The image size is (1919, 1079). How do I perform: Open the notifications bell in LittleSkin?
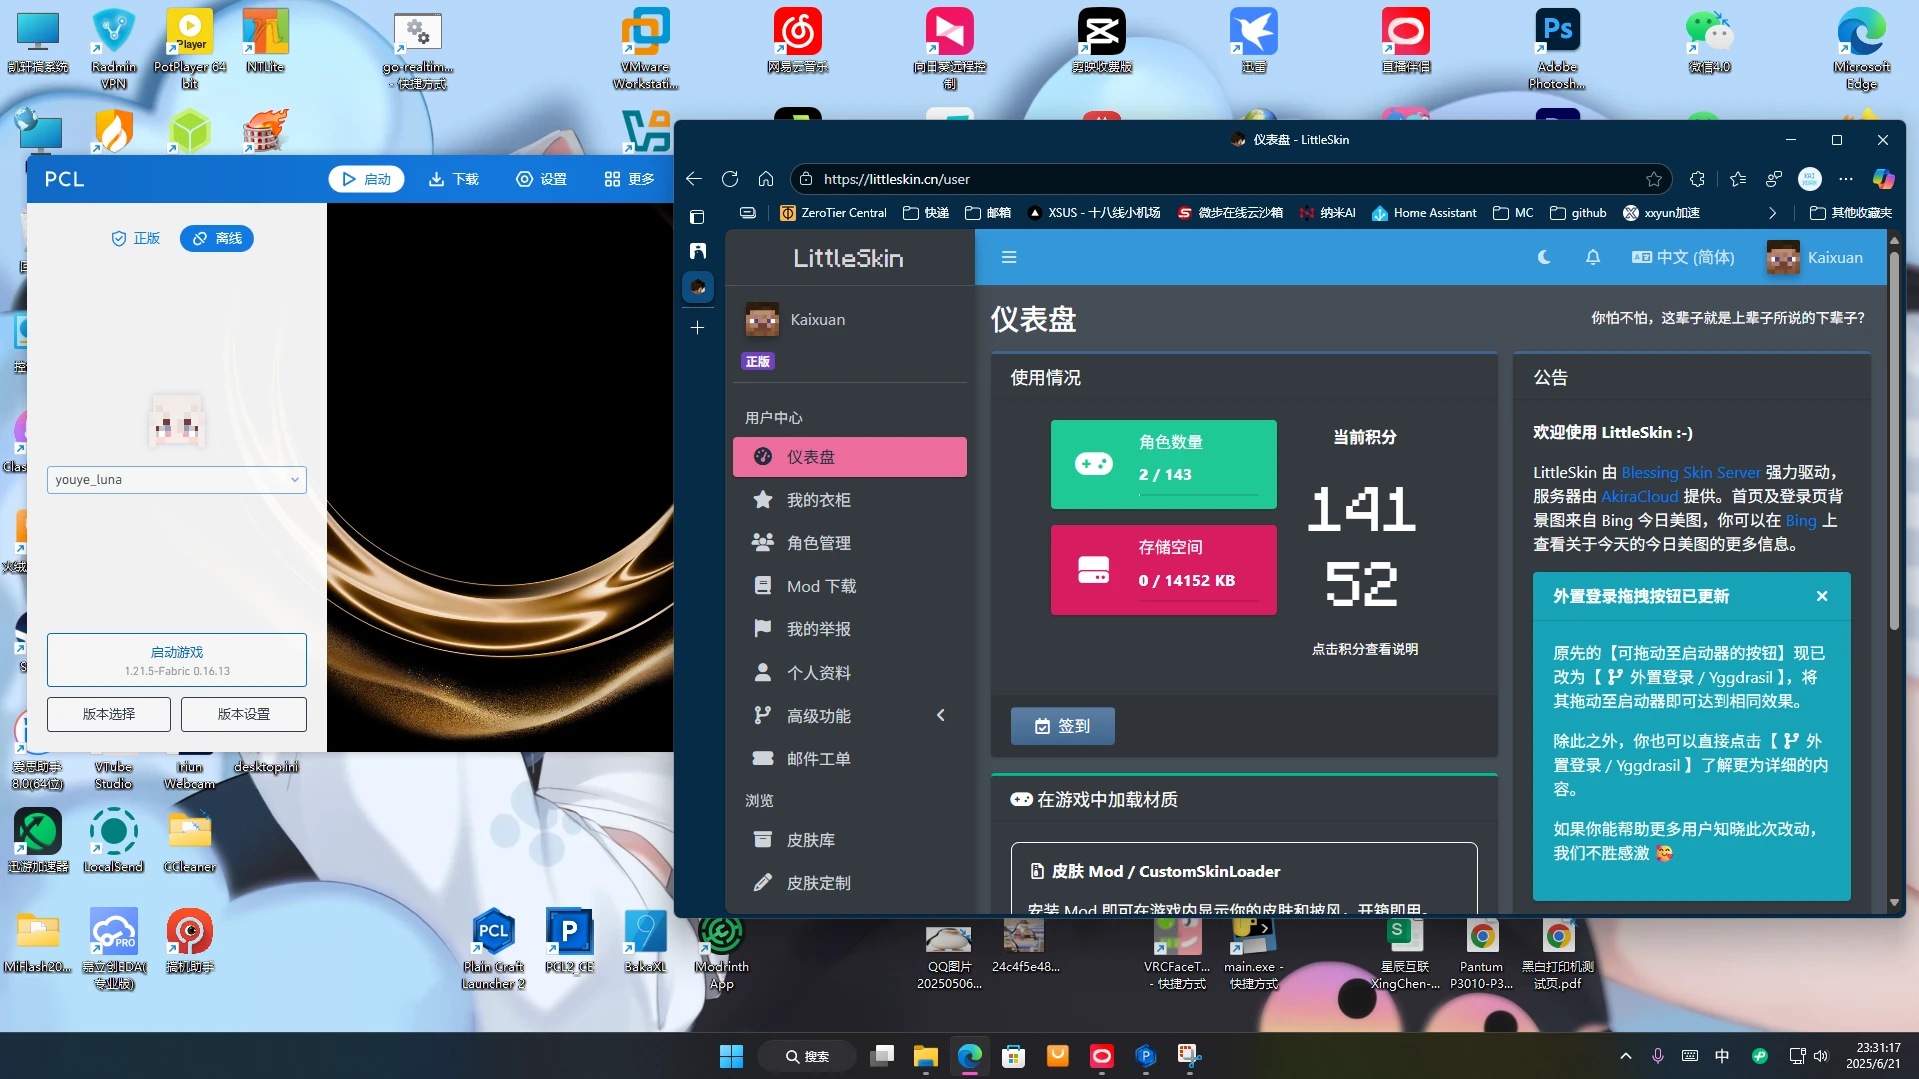1593,257
